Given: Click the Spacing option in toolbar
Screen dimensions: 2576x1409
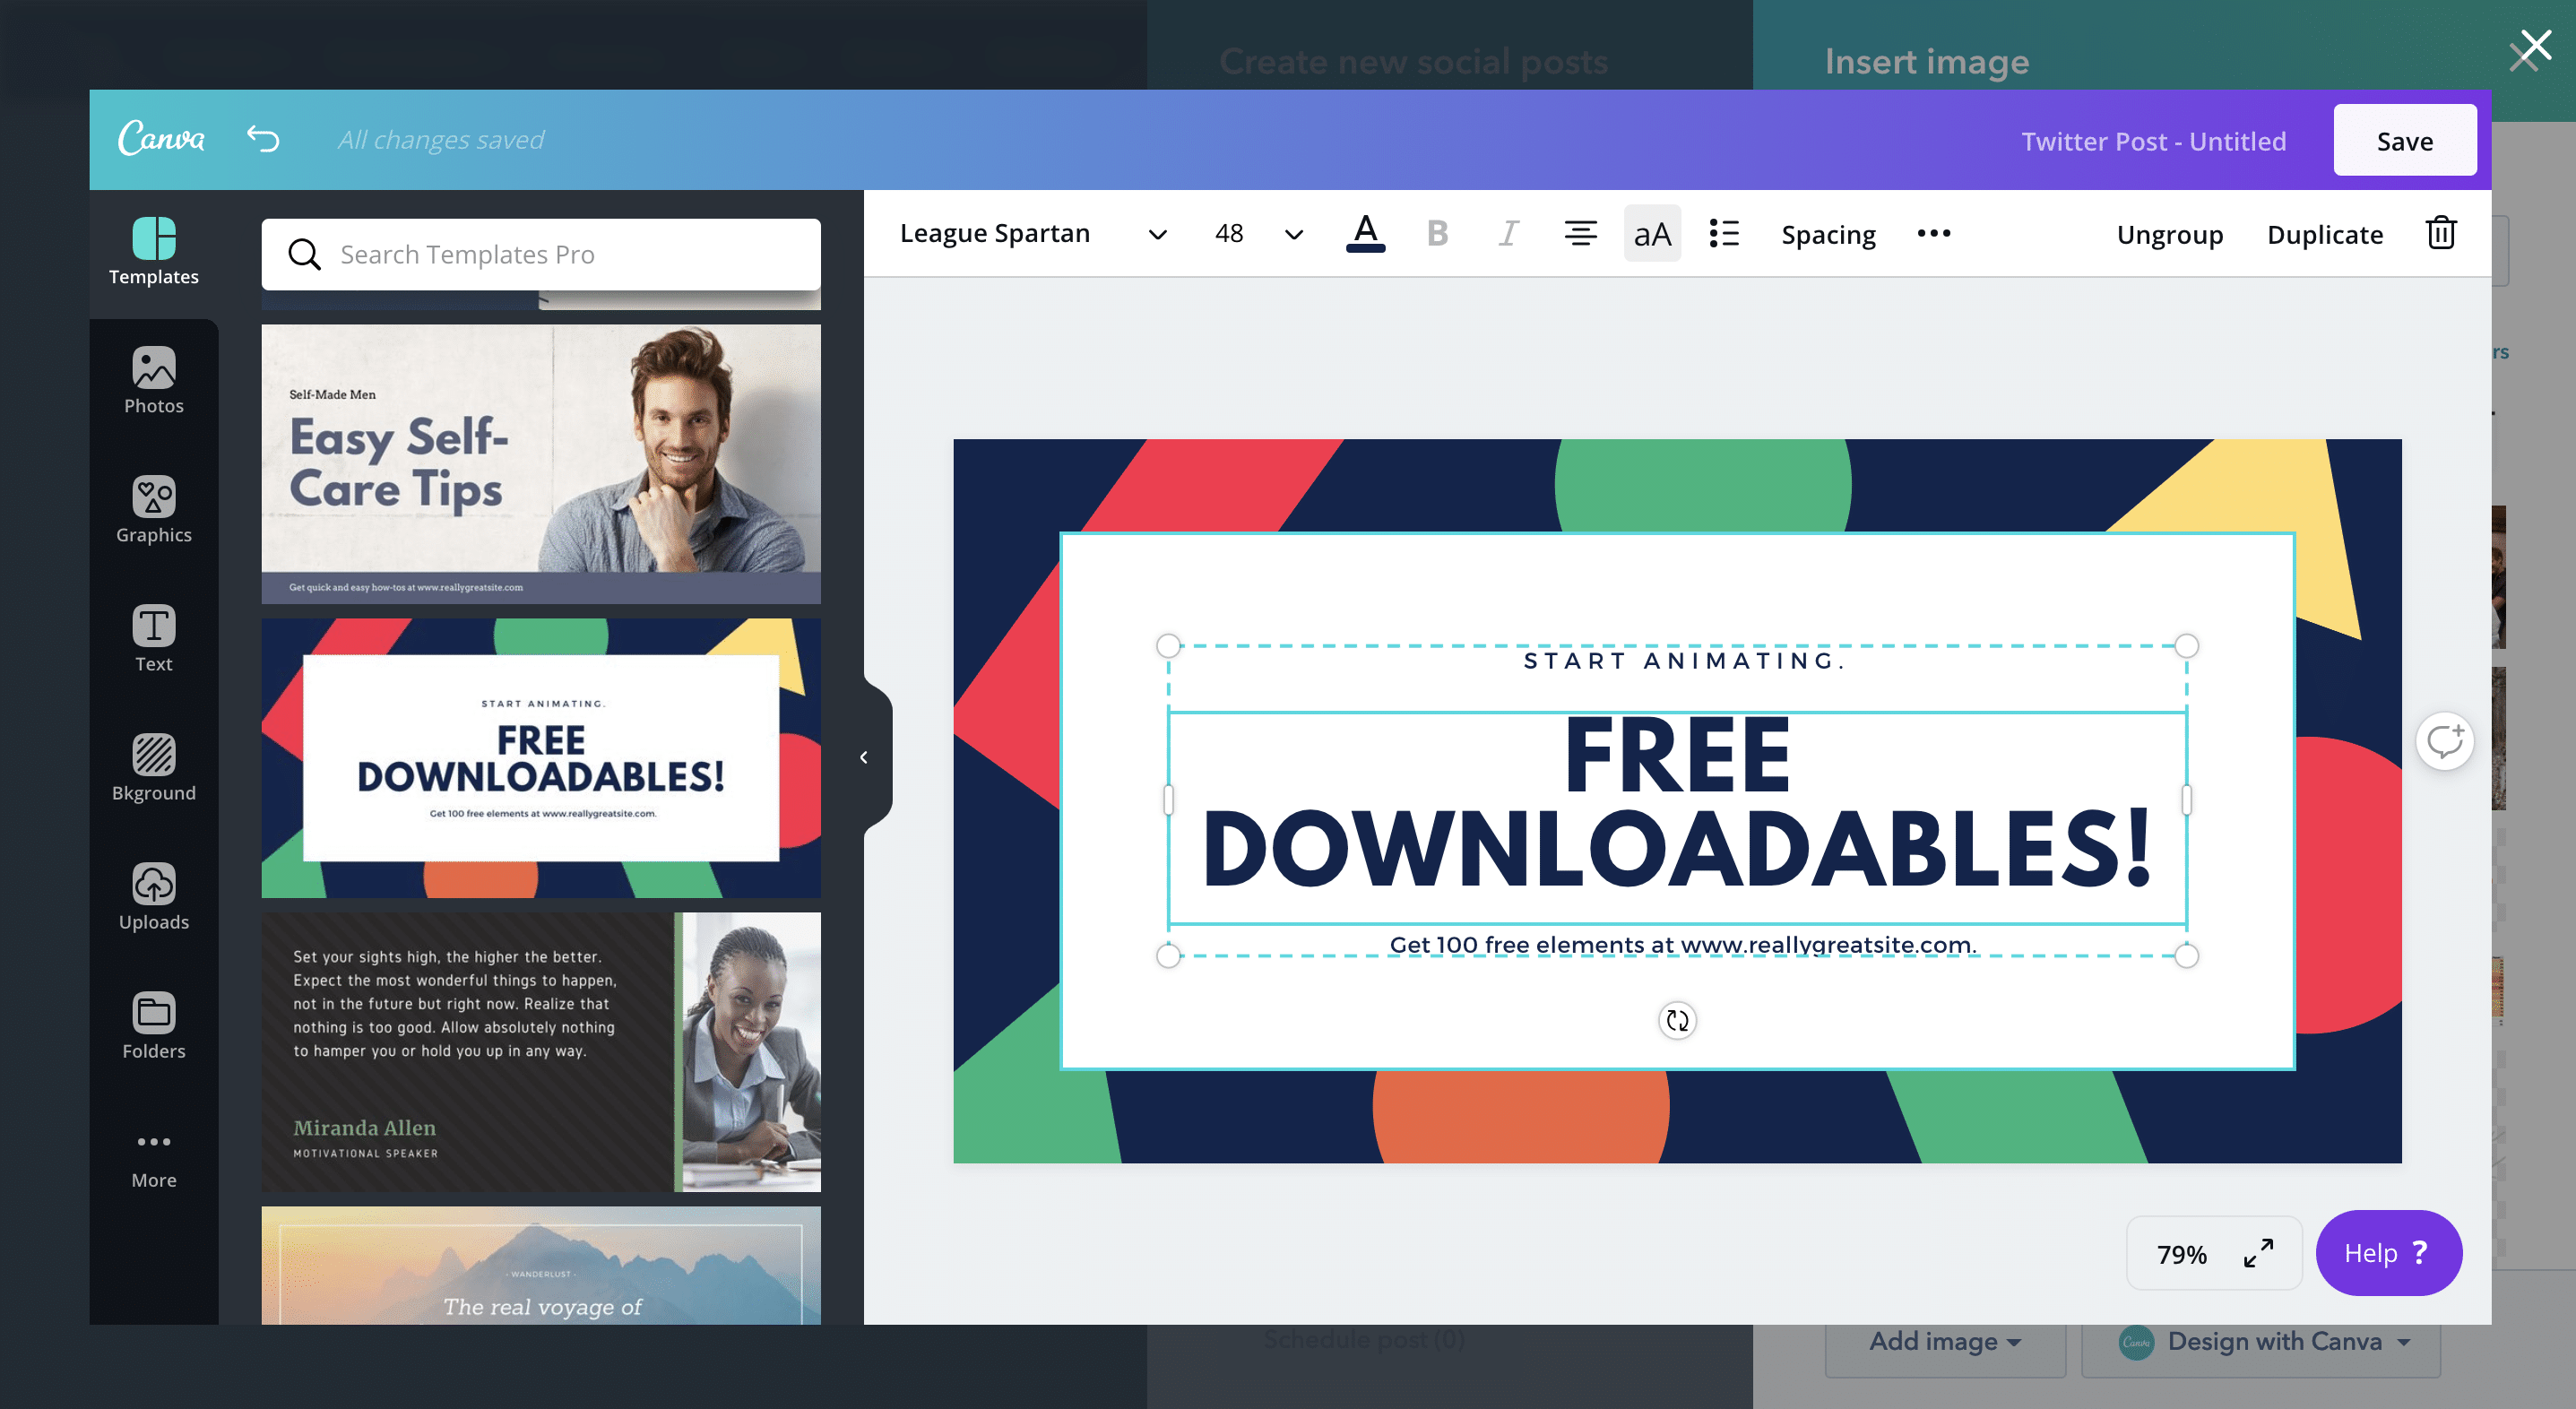Looking at the screenshot, I should [1830, 232].
